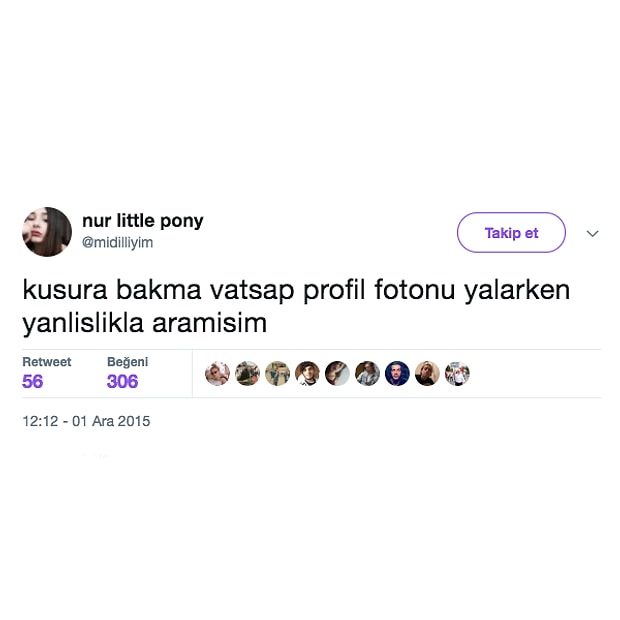Open avatar of dark-haired man in white shirt
Screen dimensions: 620x620
pyautogui.click(x=307, y=374)
